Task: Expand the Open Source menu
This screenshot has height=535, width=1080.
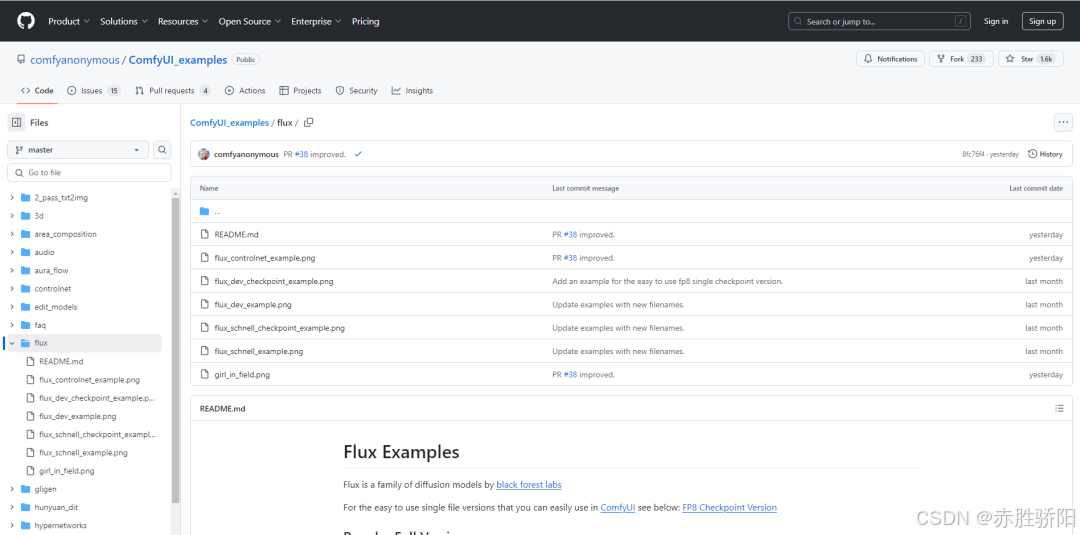Action: 249,21
